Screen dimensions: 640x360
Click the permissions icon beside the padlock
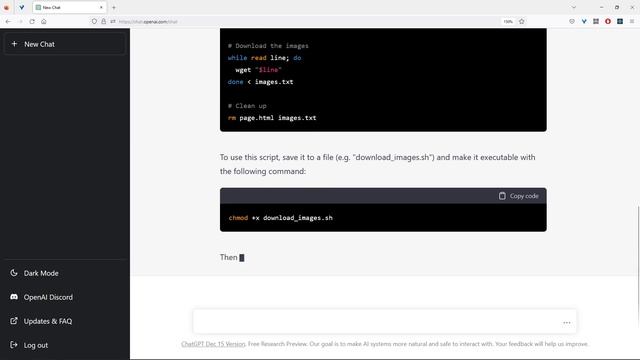tap(113, 21)
